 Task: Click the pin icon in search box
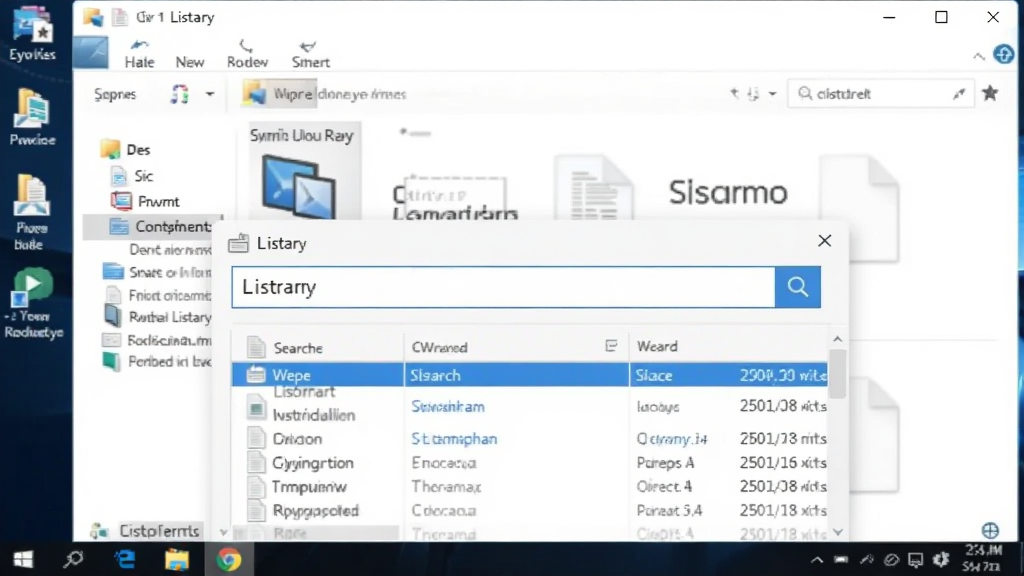[x=959, y=94]
